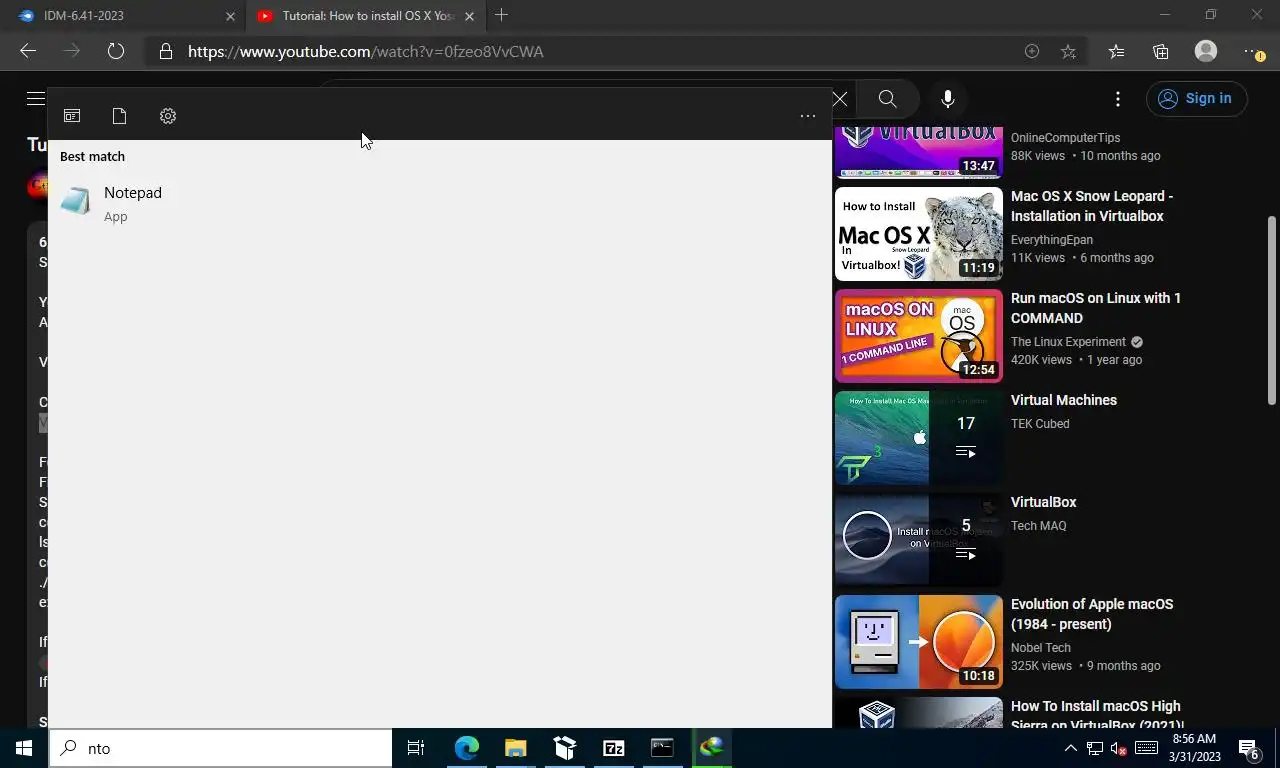The width and height of the screenshot is (1280, 768).
Task: Play 'macOS on Linux' video thumbnail
Action: pyautogui.click(x=918, y=336)
